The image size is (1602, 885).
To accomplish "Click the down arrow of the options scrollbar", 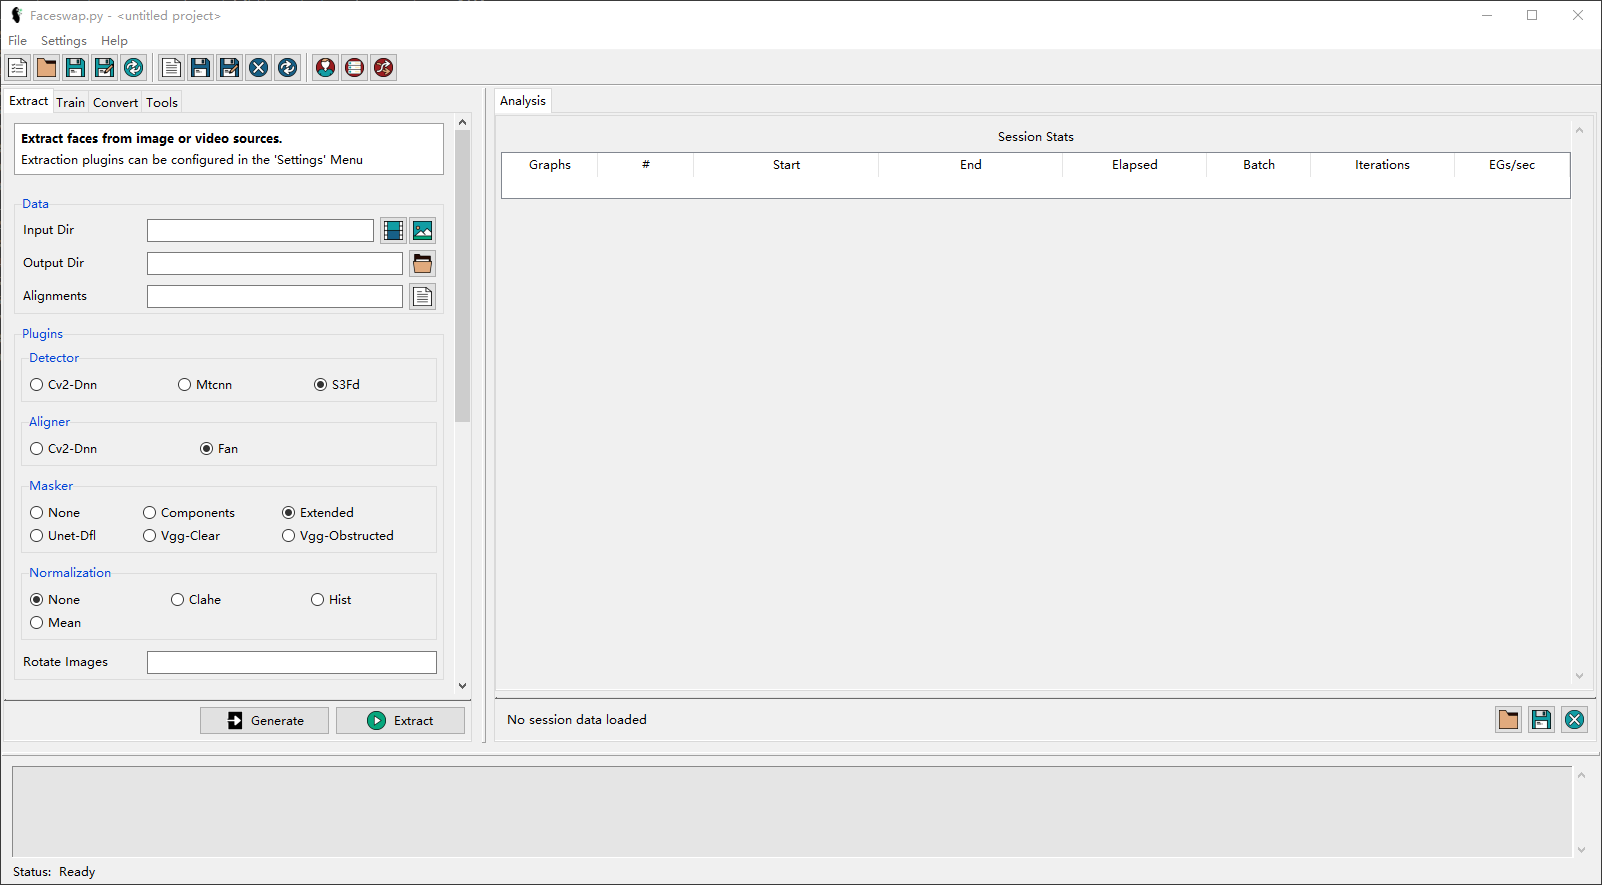I will click(x=462, y=686).
